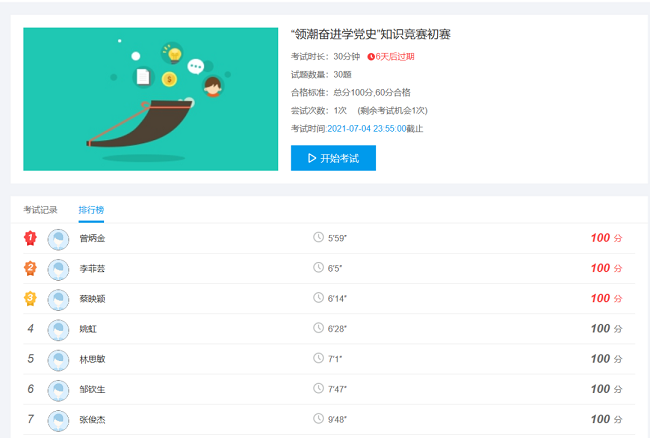Click the second place orange medal icon
This screenshot has height=438, width=650.
coord(30,268)
